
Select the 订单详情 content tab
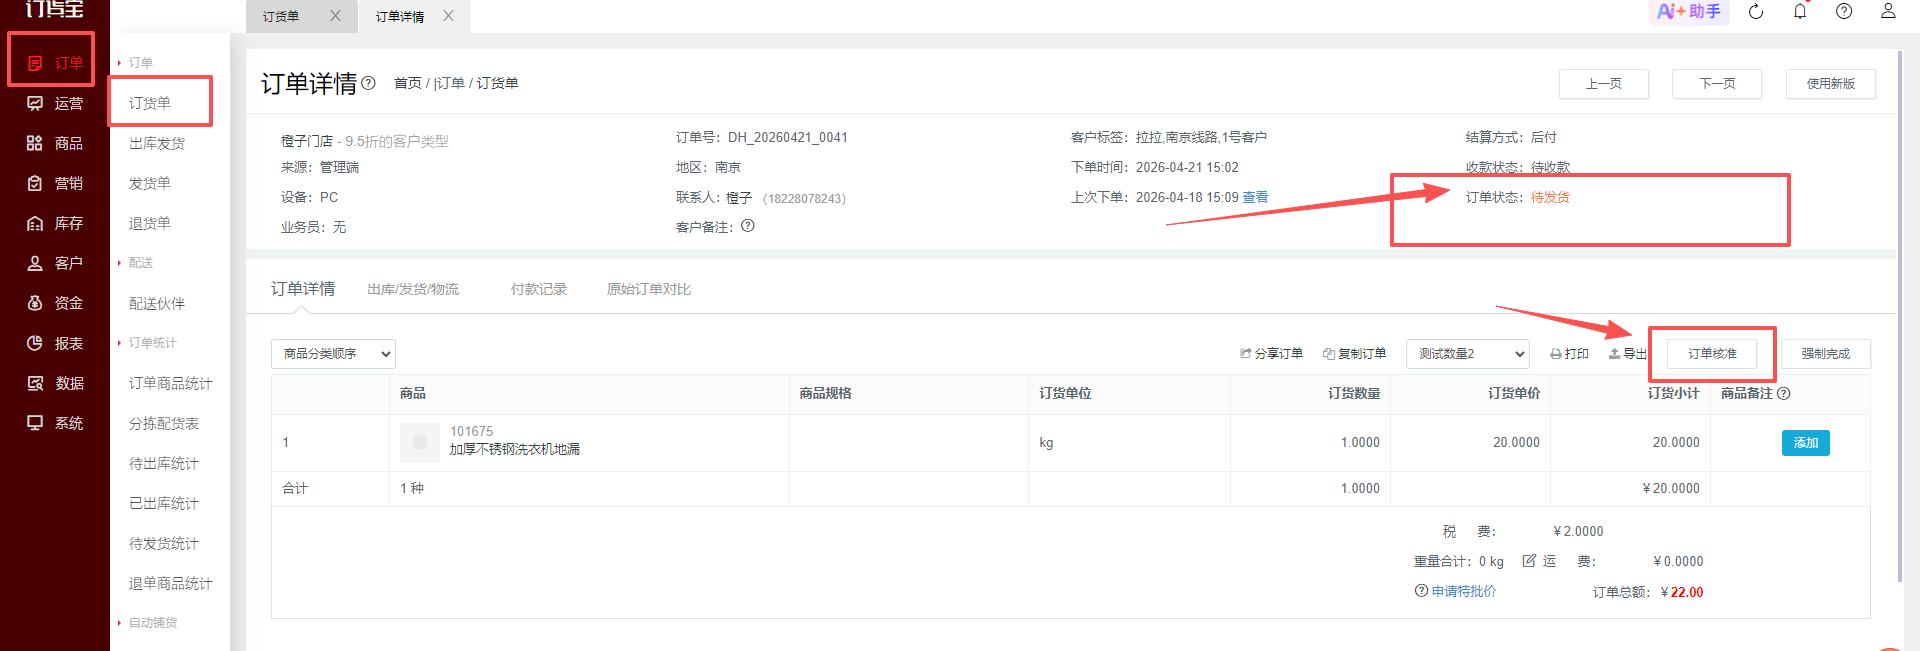pyautogui.click(x=303, y=289)
